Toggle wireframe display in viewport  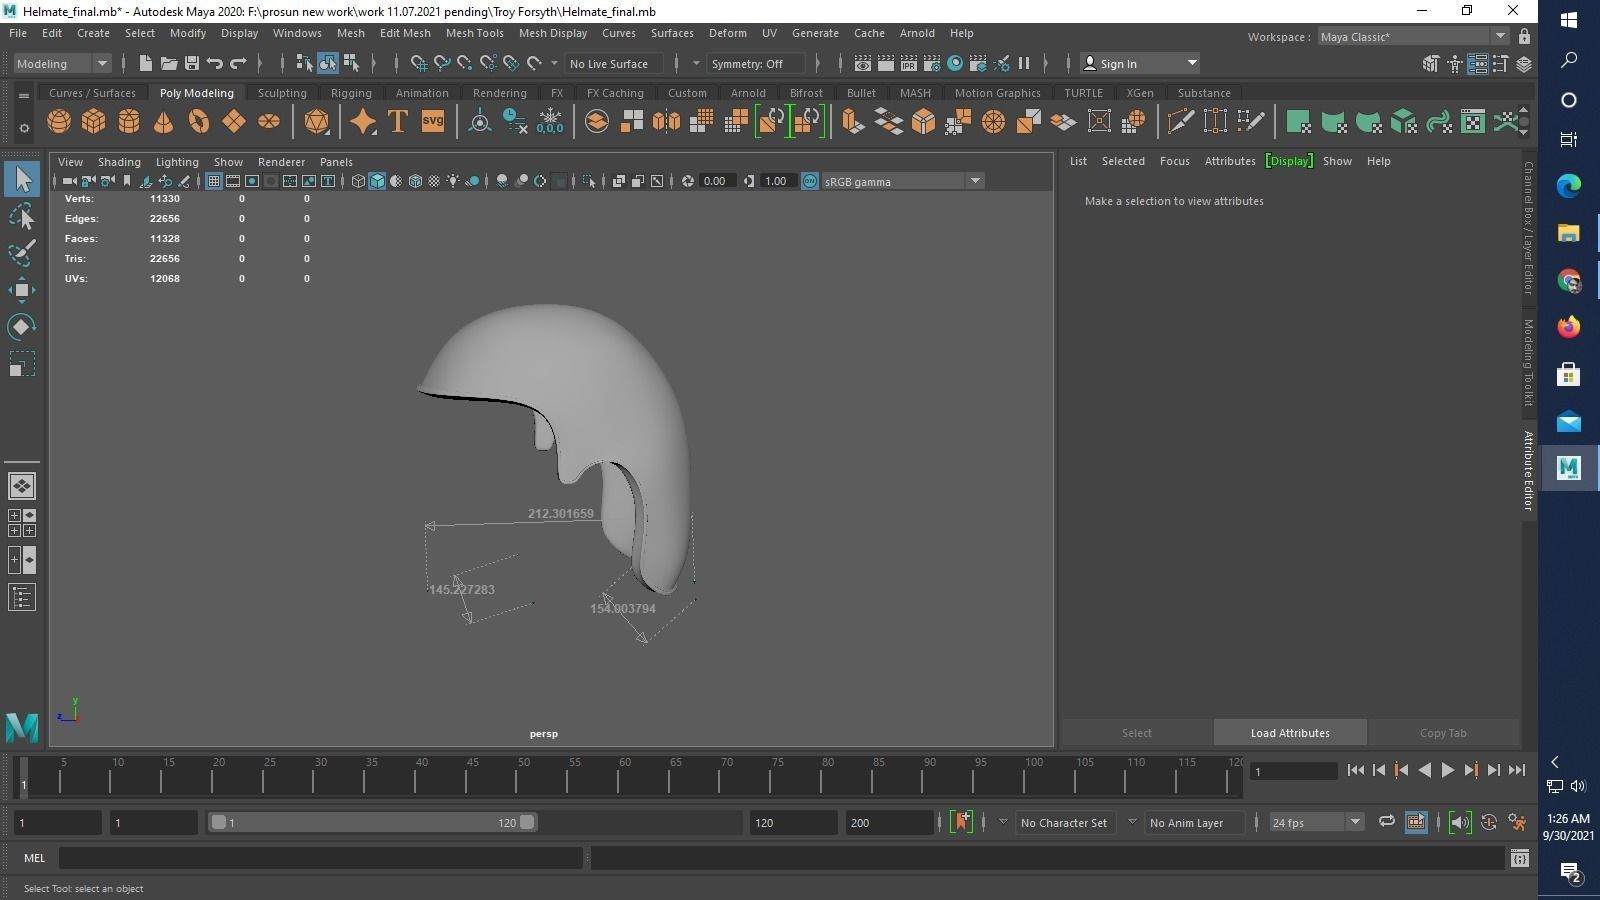358,181
